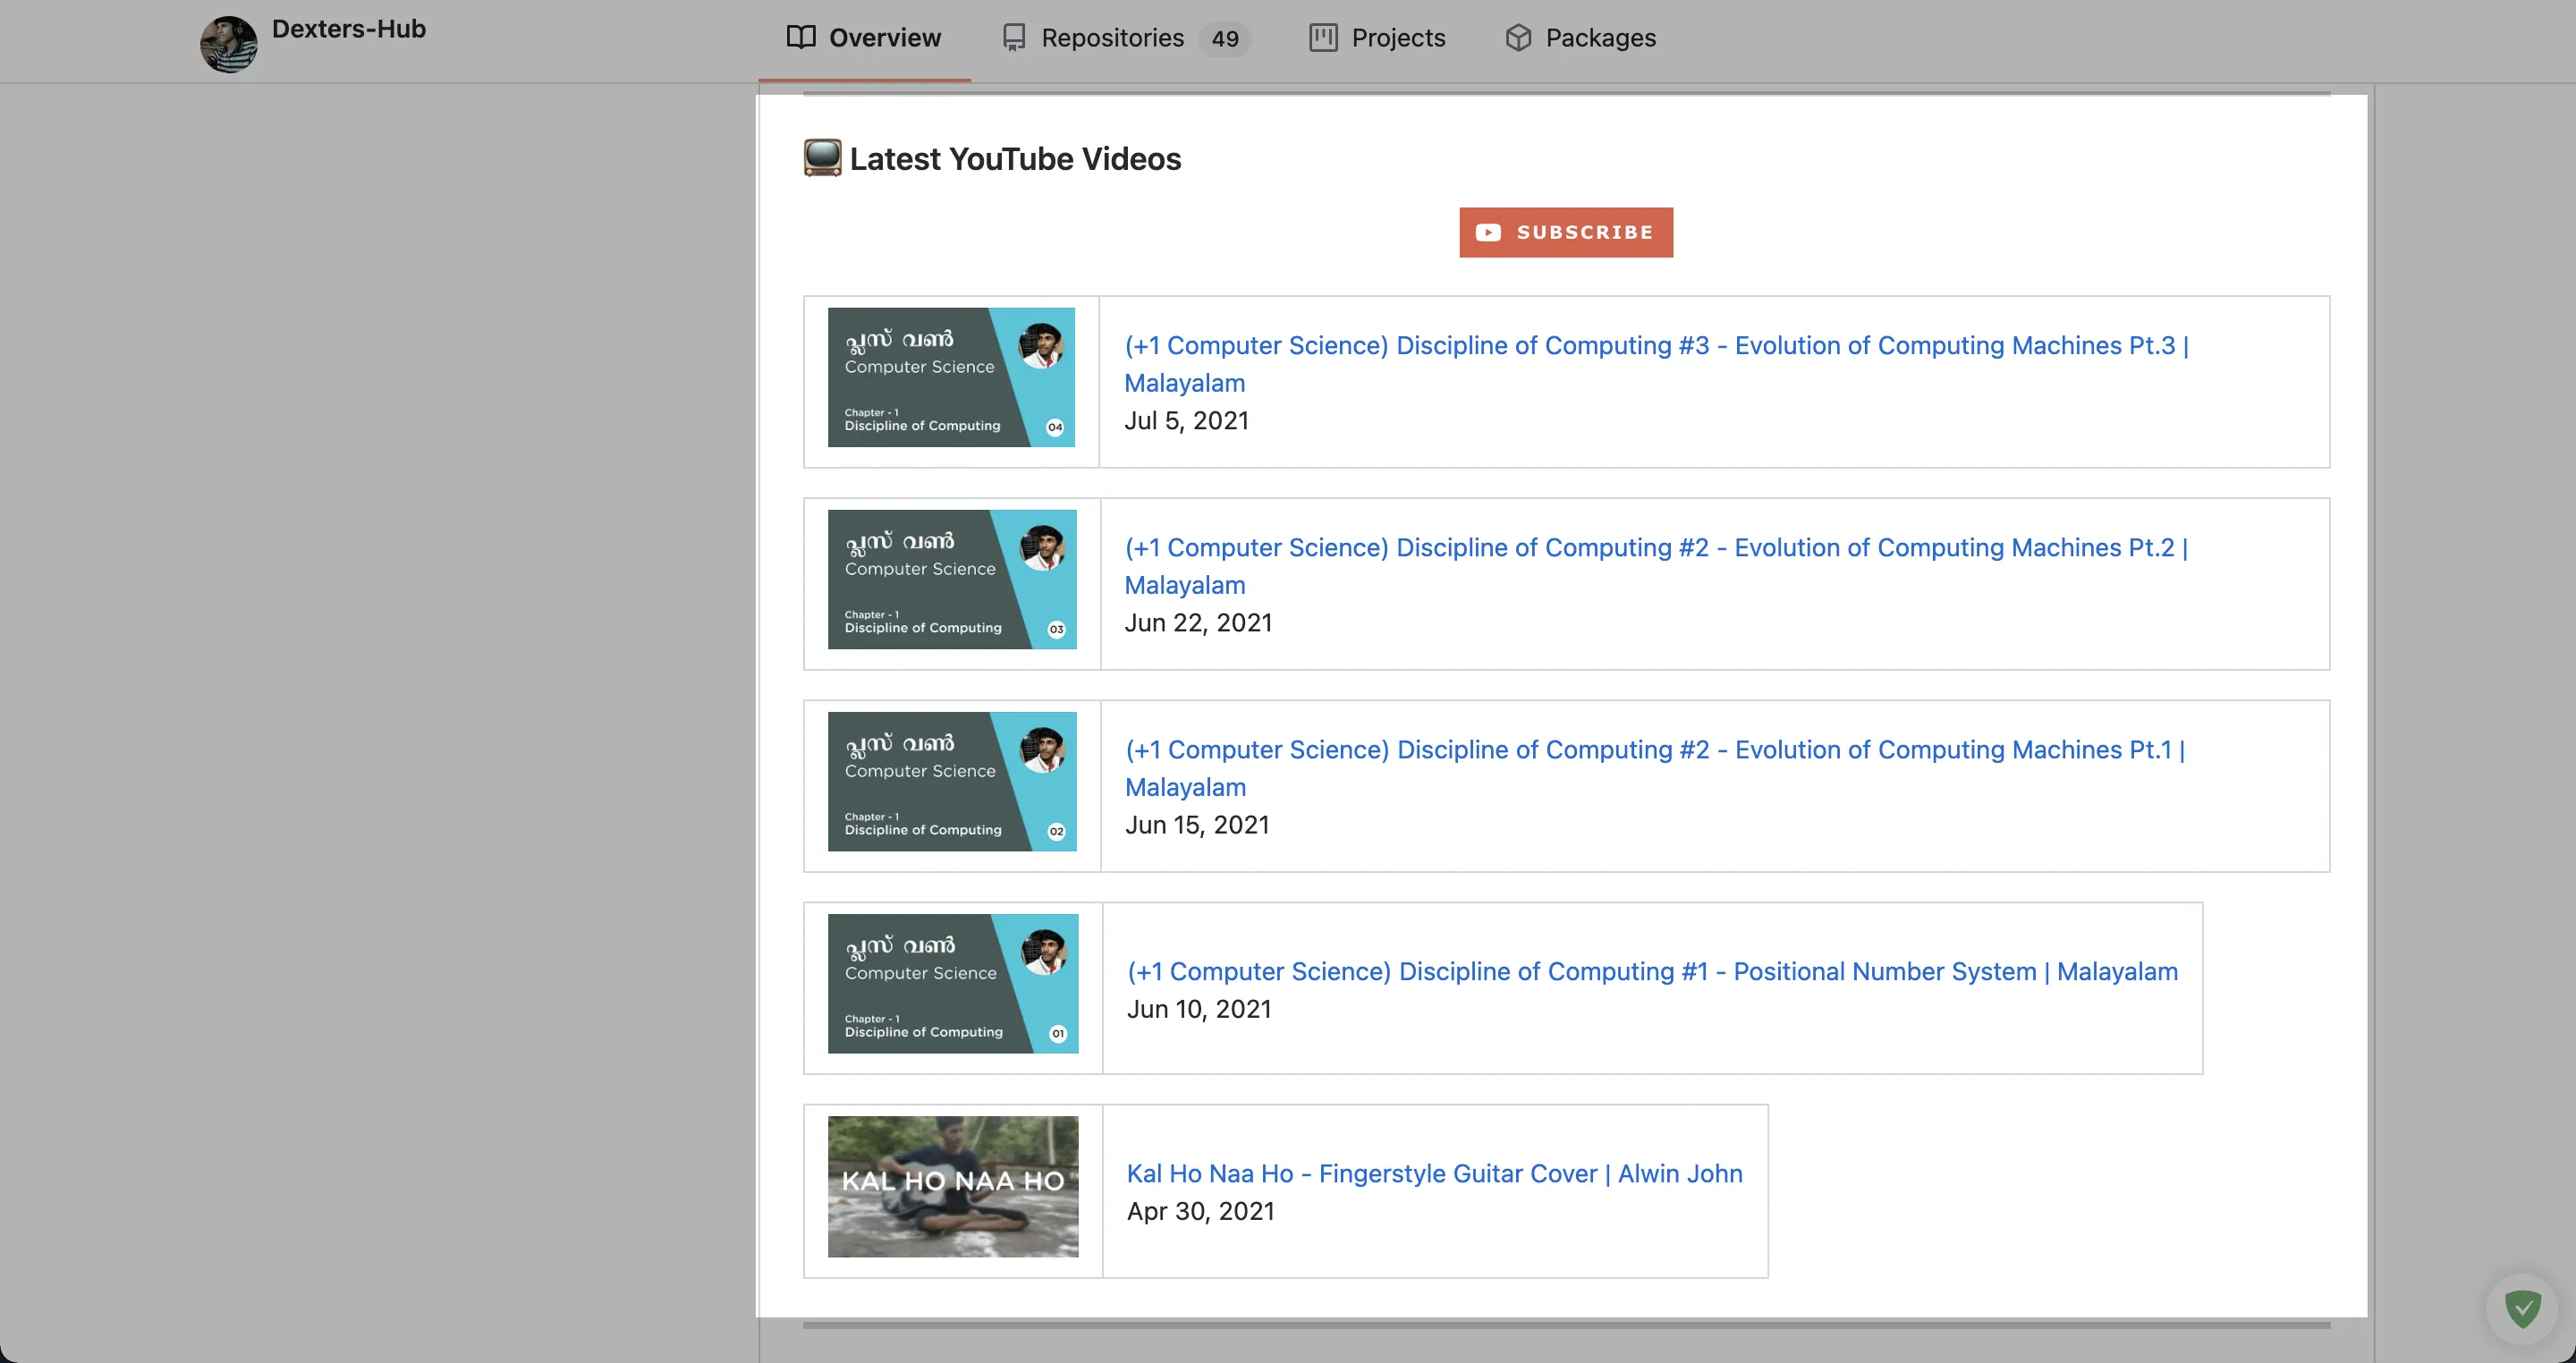Click the date Jul 5, 2021
Viewport: 2576px width, 1363px height.
tap(1186, 420)
